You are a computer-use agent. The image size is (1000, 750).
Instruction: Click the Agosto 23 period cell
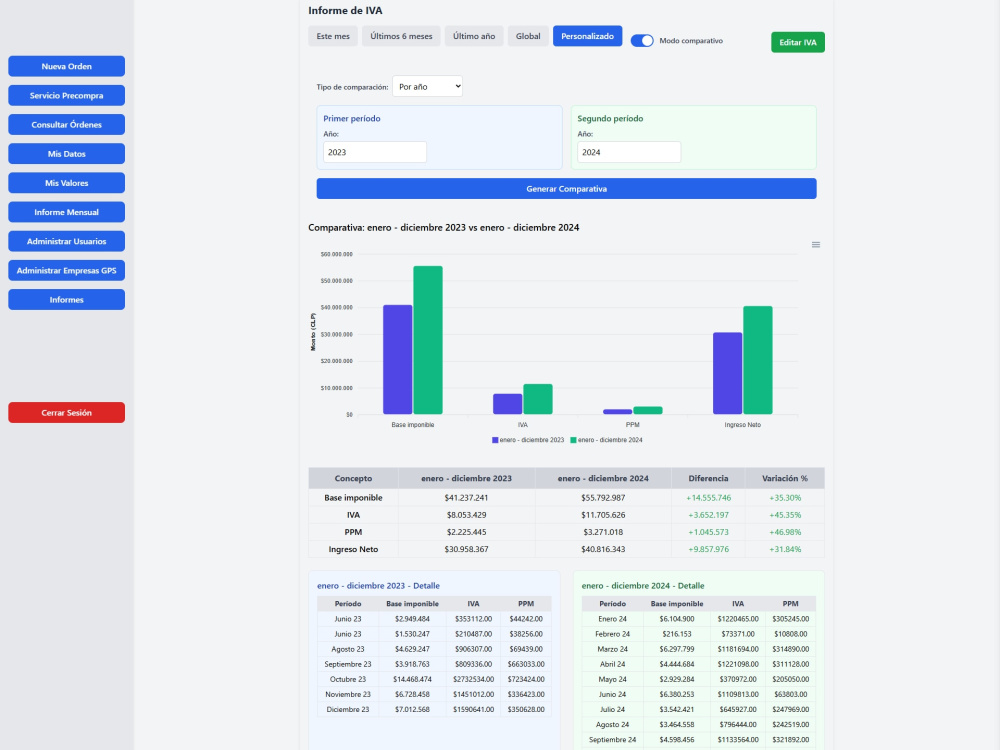tap(348, 649)
